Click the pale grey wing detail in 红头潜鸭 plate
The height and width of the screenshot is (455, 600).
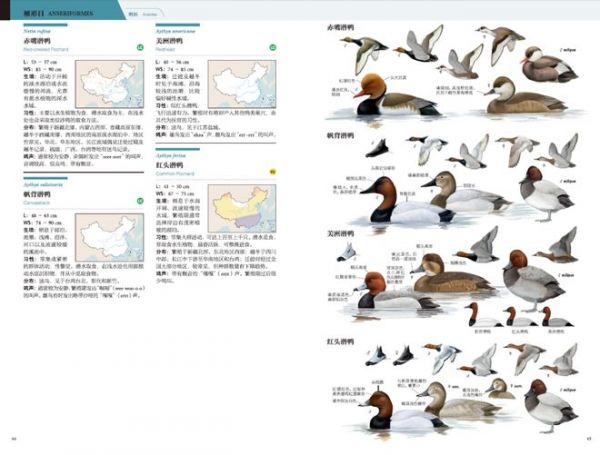[375, 357]
